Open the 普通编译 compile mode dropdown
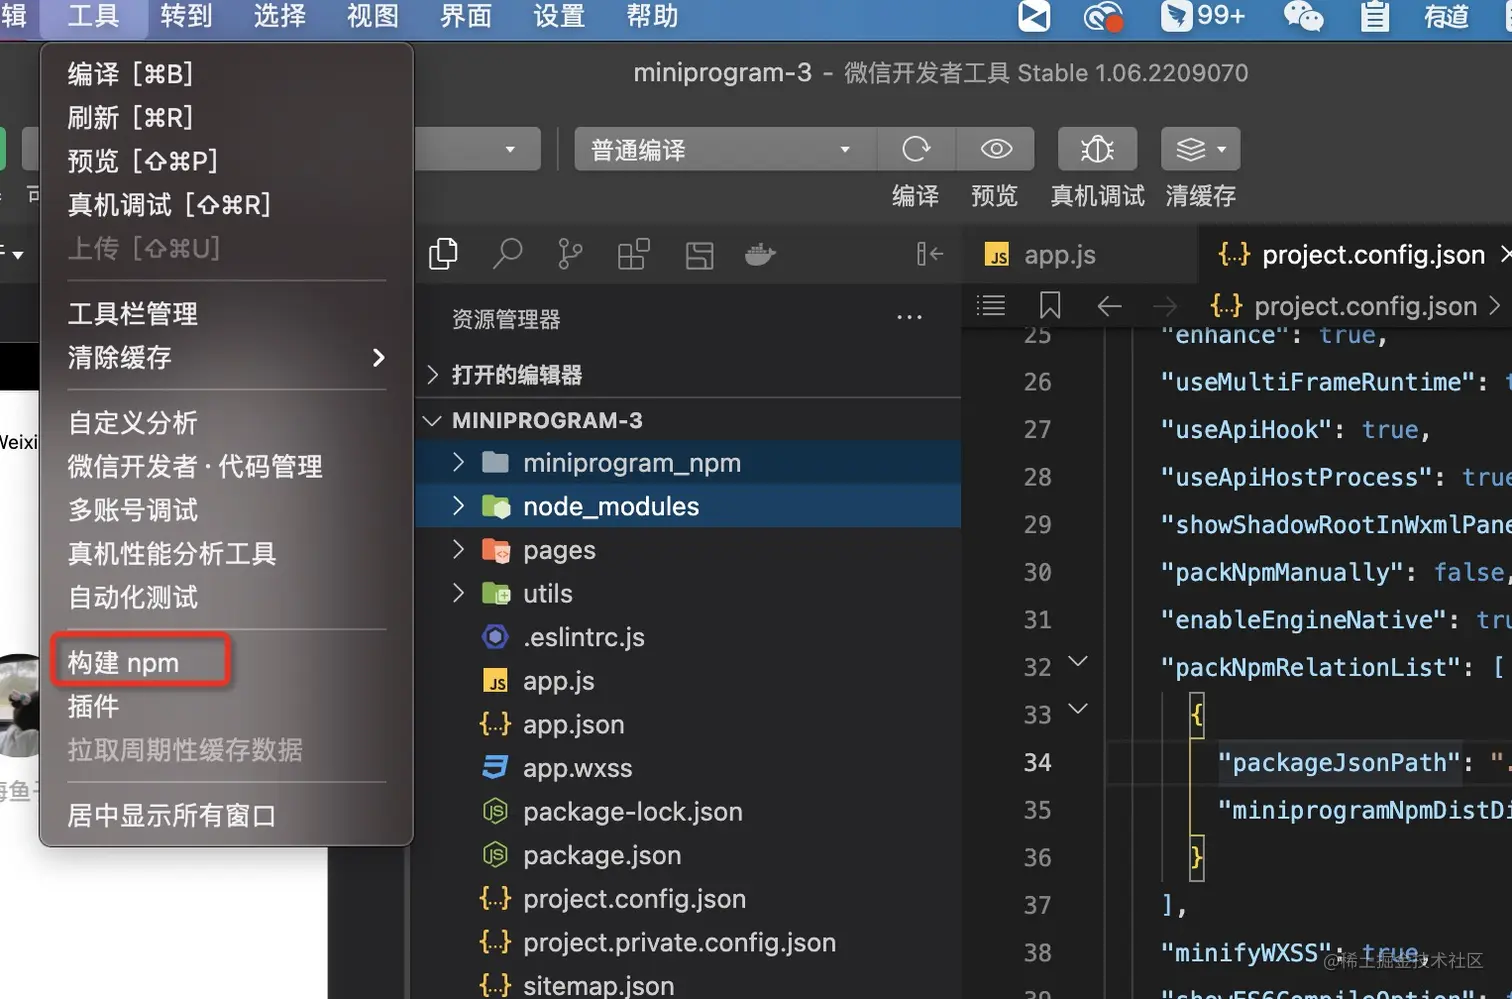This screenshot has height=999, width=1512. coord(725,149)
